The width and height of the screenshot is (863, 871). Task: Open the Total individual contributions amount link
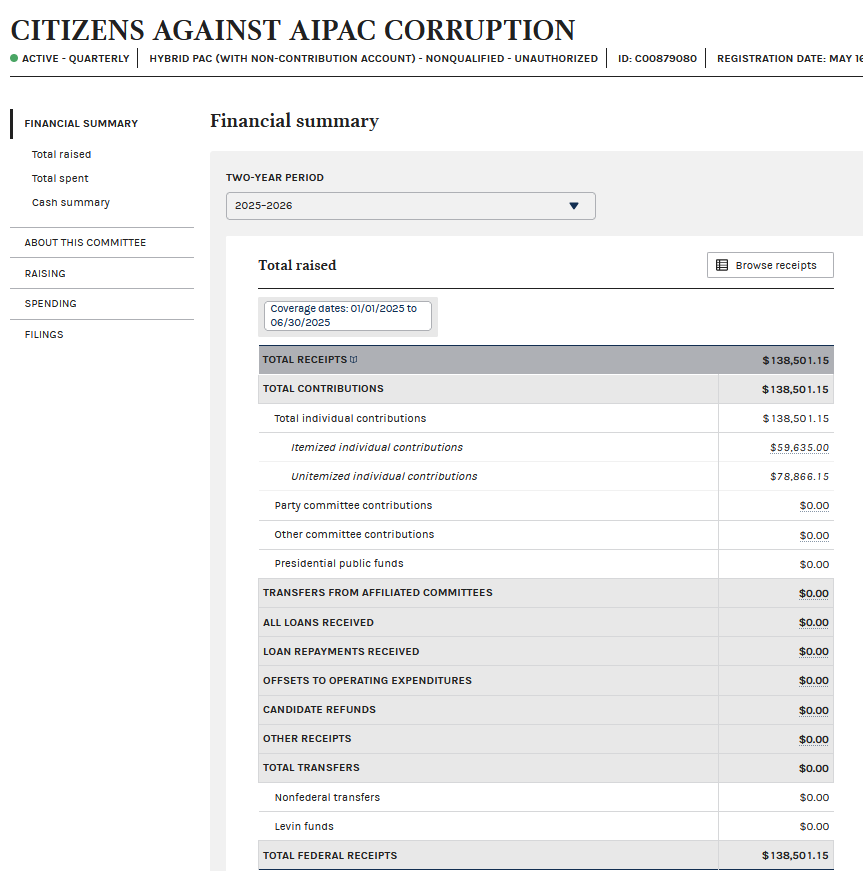pyautogui.click(x=795, y=419)
